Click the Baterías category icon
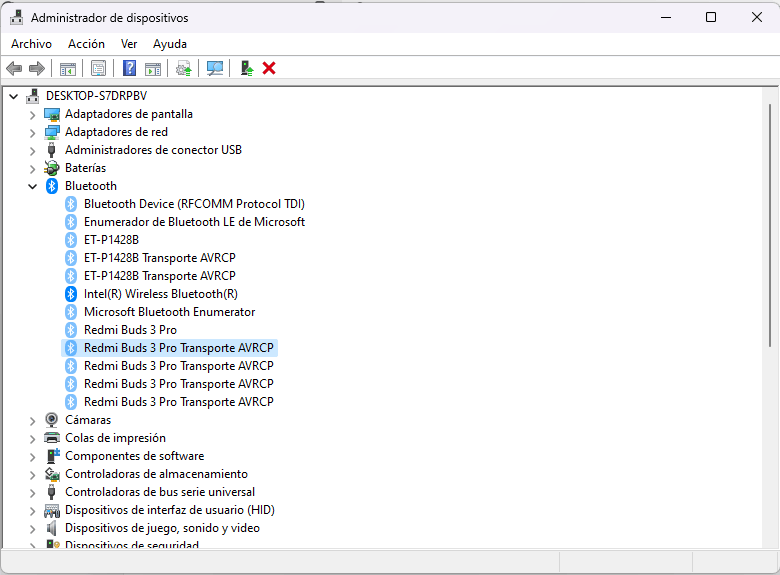780x575 pixels. pos(52,168)
